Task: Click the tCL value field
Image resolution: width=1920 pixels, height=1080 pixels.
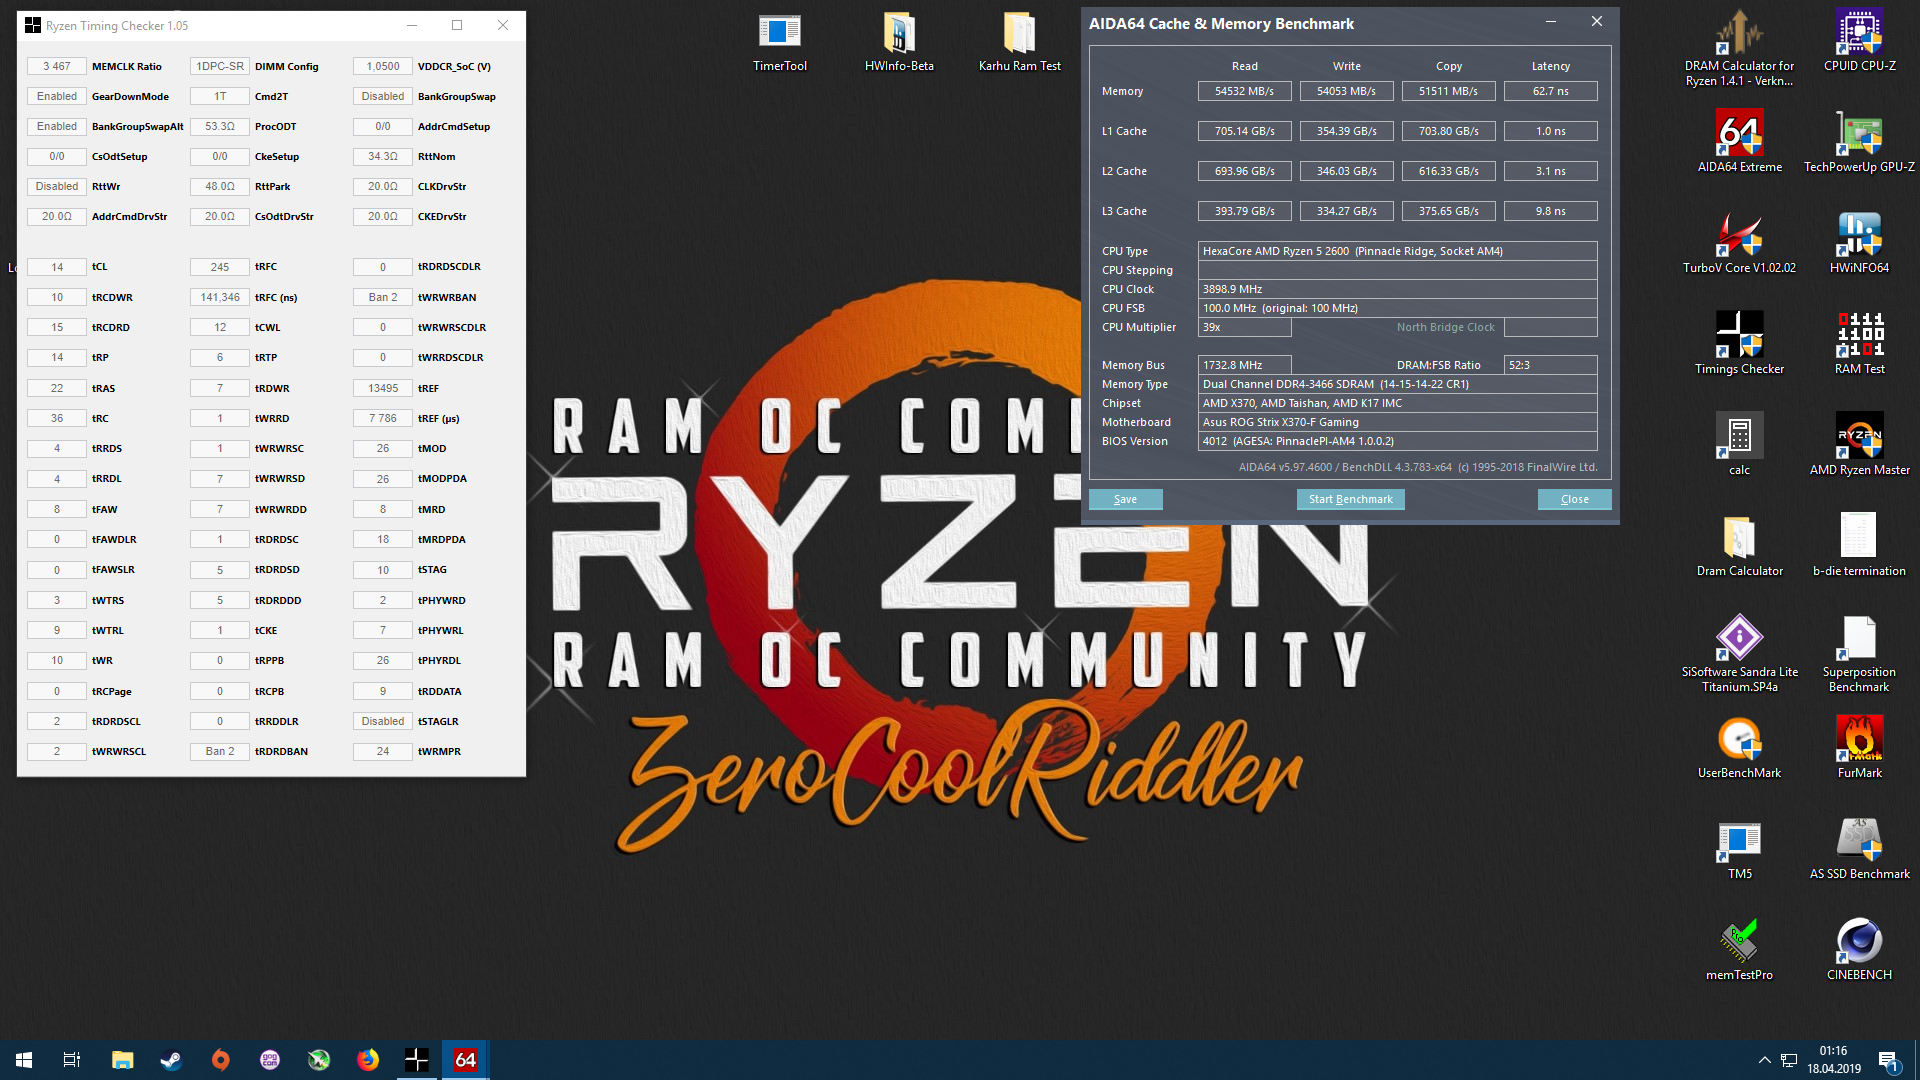Action: (57, 267)
